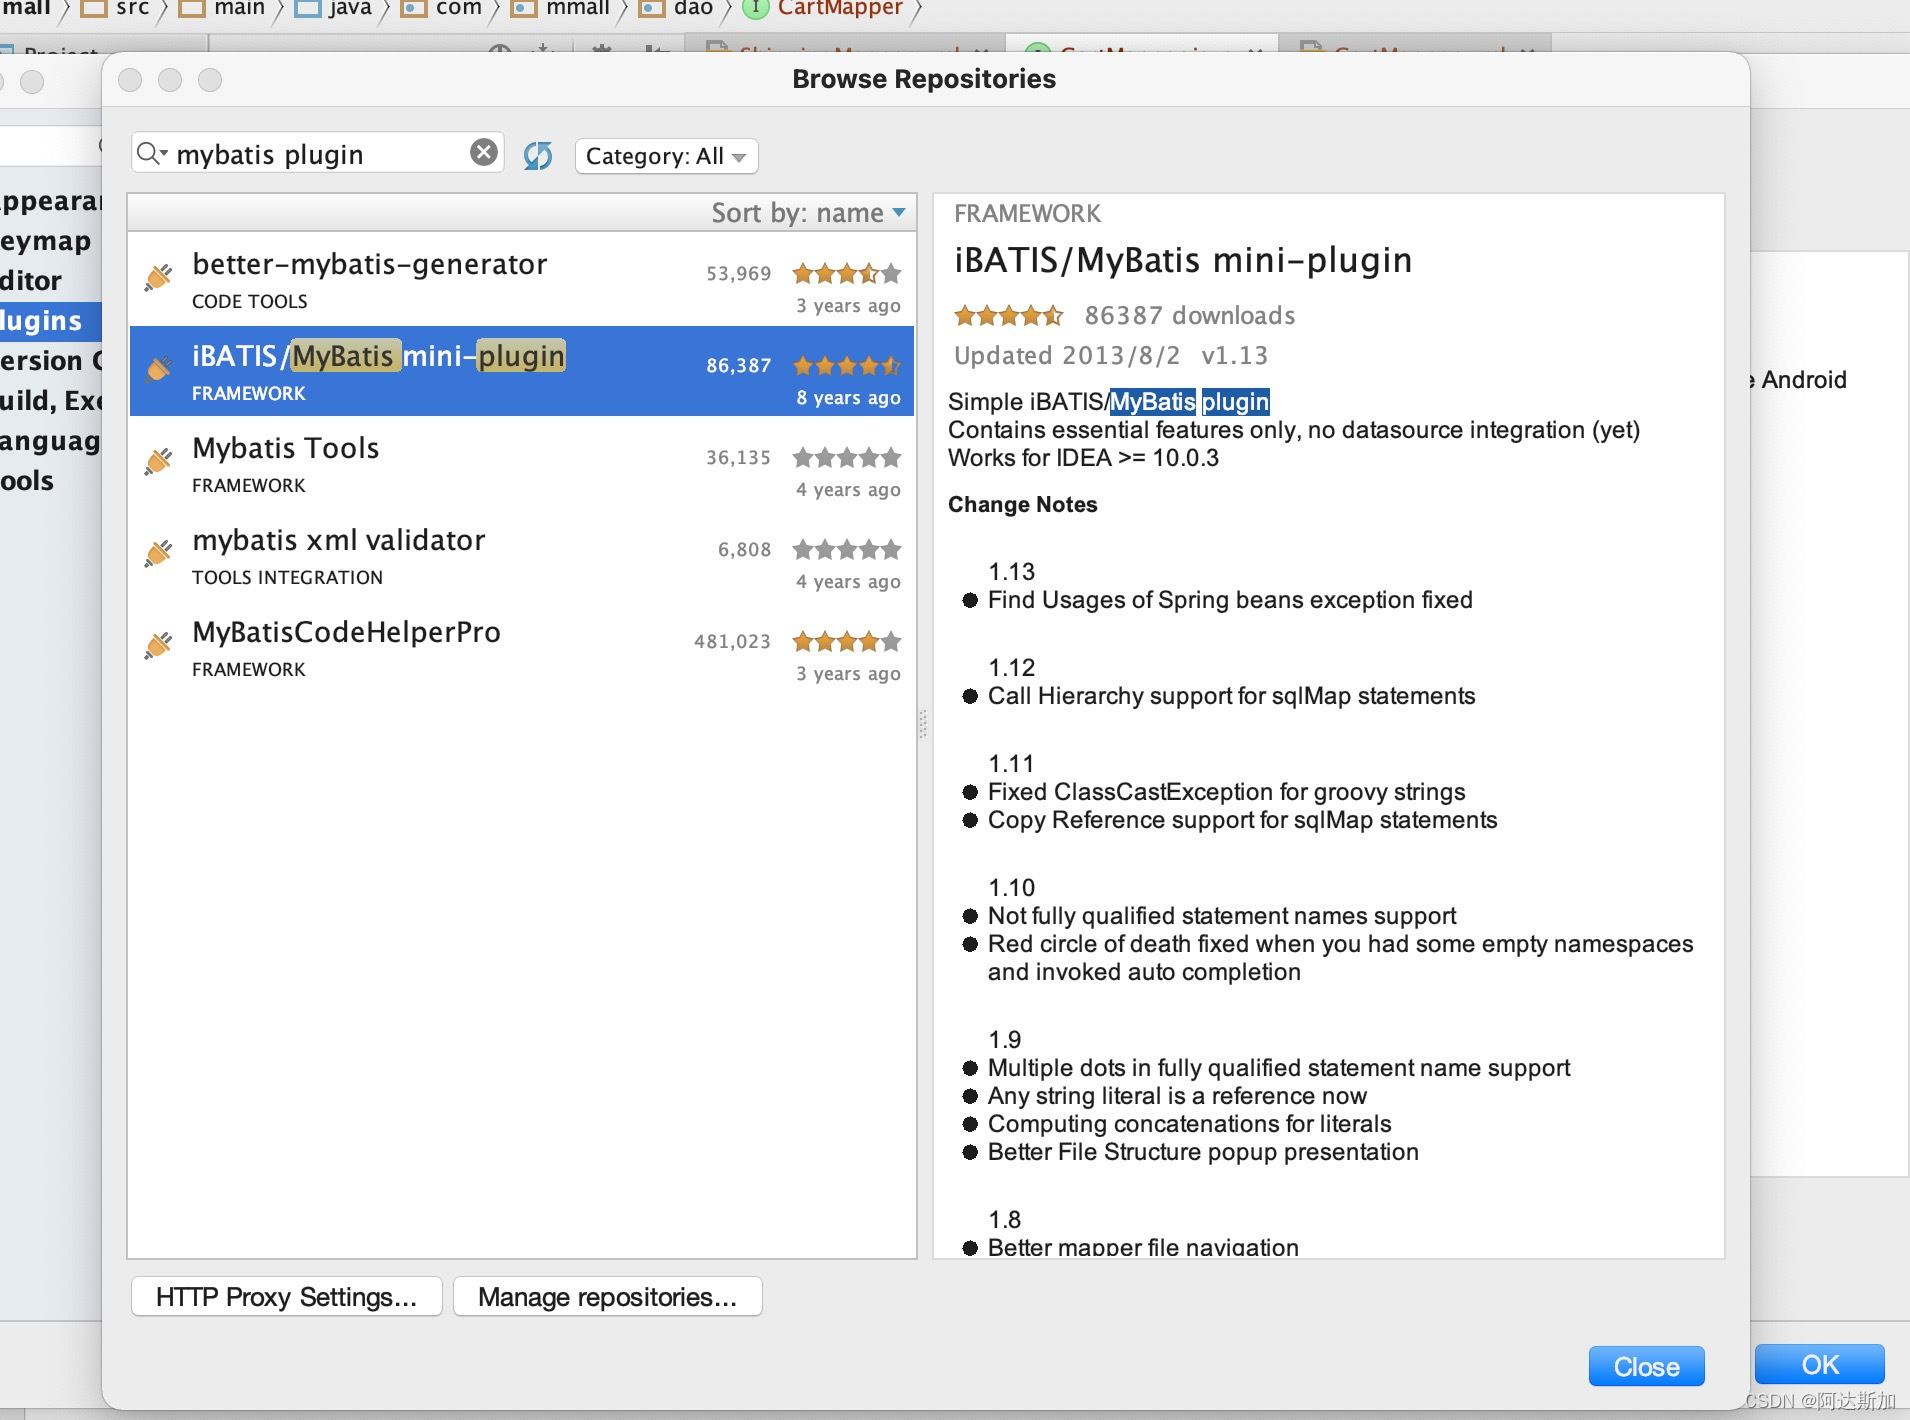
Task: Click main folder in breadcrumb bar
Action: [x=222, y=8]
